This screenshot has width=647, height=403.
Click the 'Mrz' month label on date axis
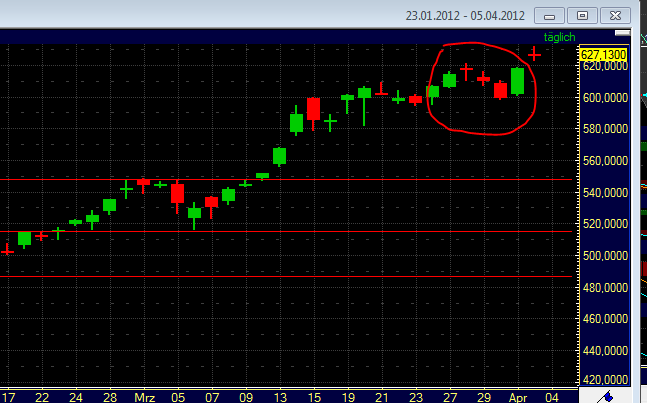144,398
